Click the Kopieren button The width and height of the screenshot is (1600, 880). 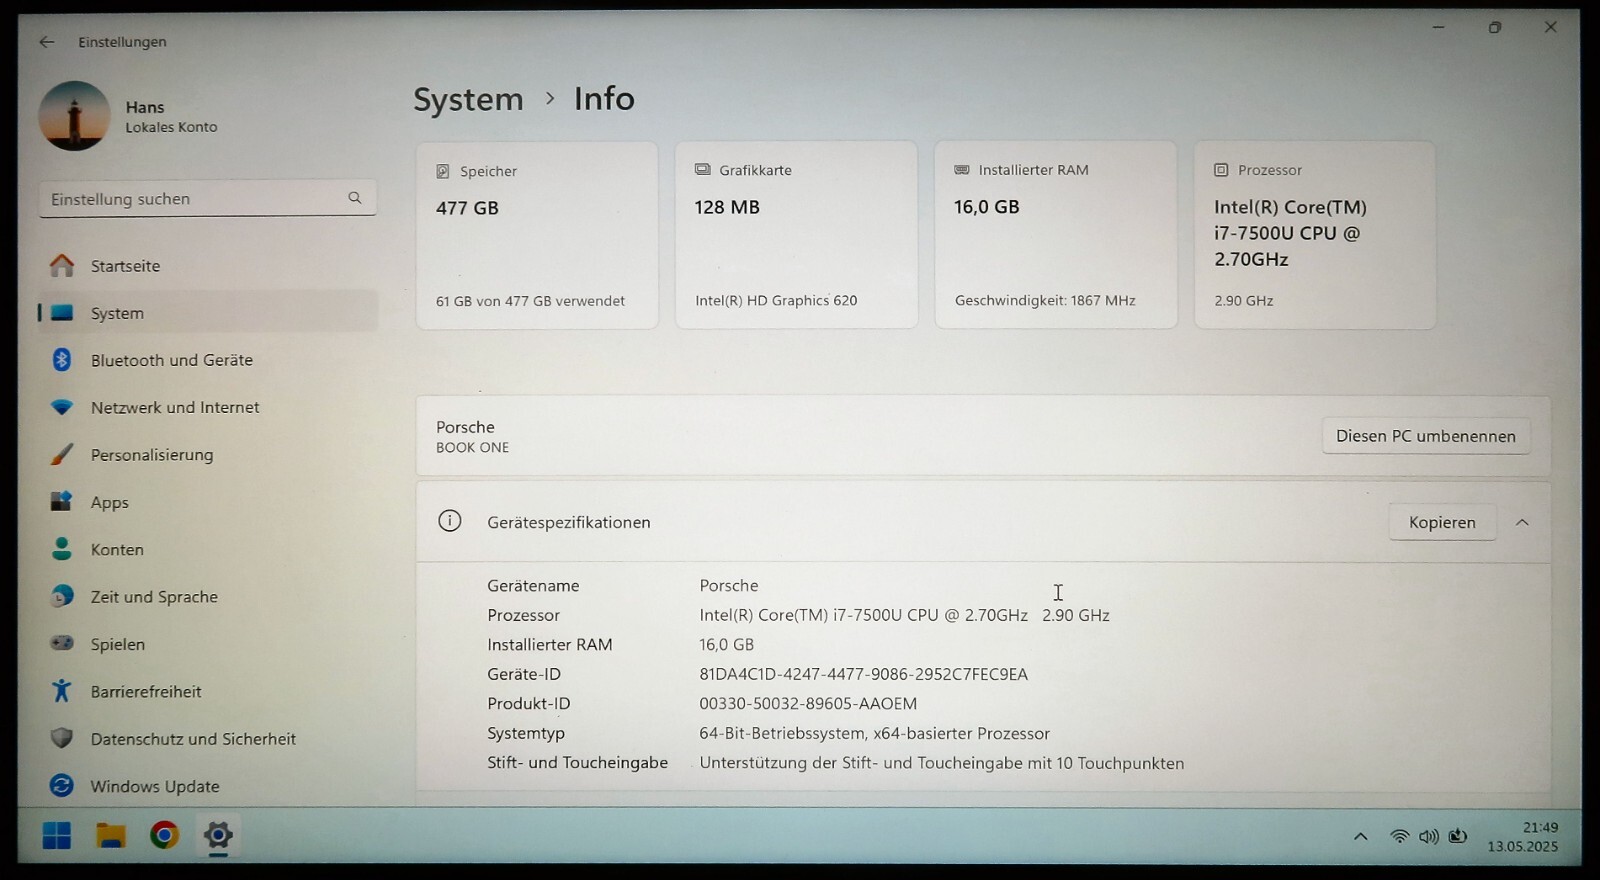tap(1442, 522)
